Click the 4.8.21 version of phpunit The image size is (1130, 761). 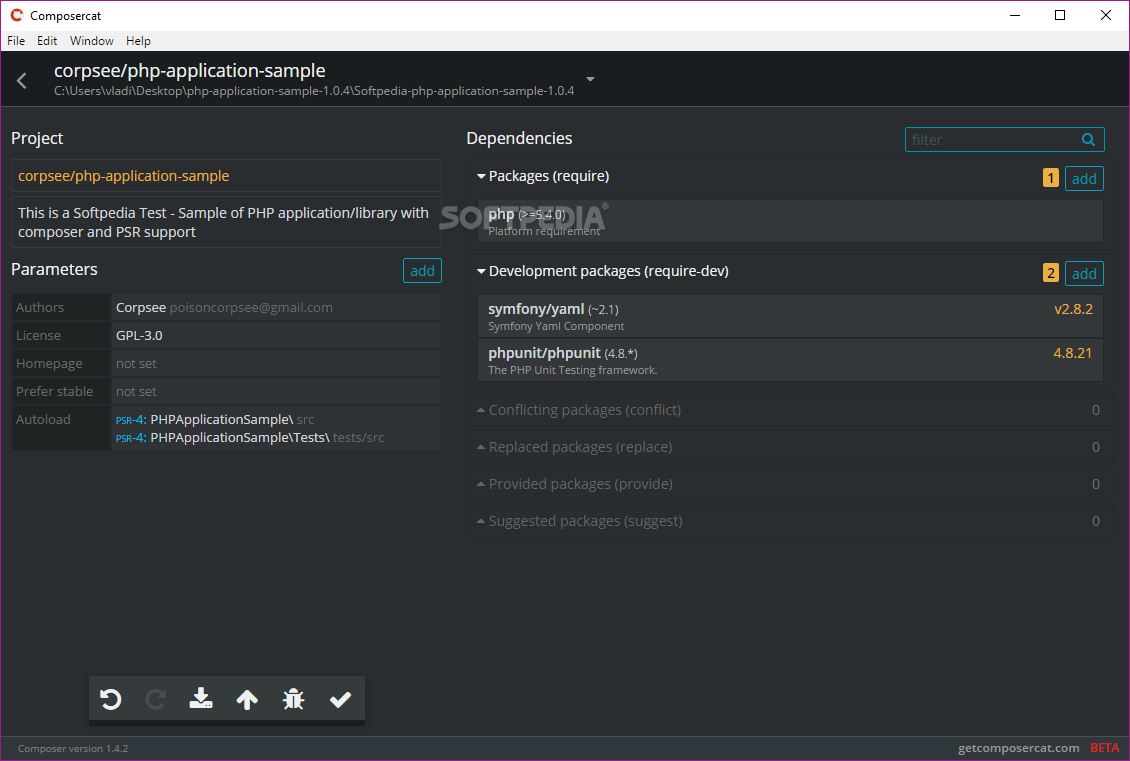coord(1072,353)
